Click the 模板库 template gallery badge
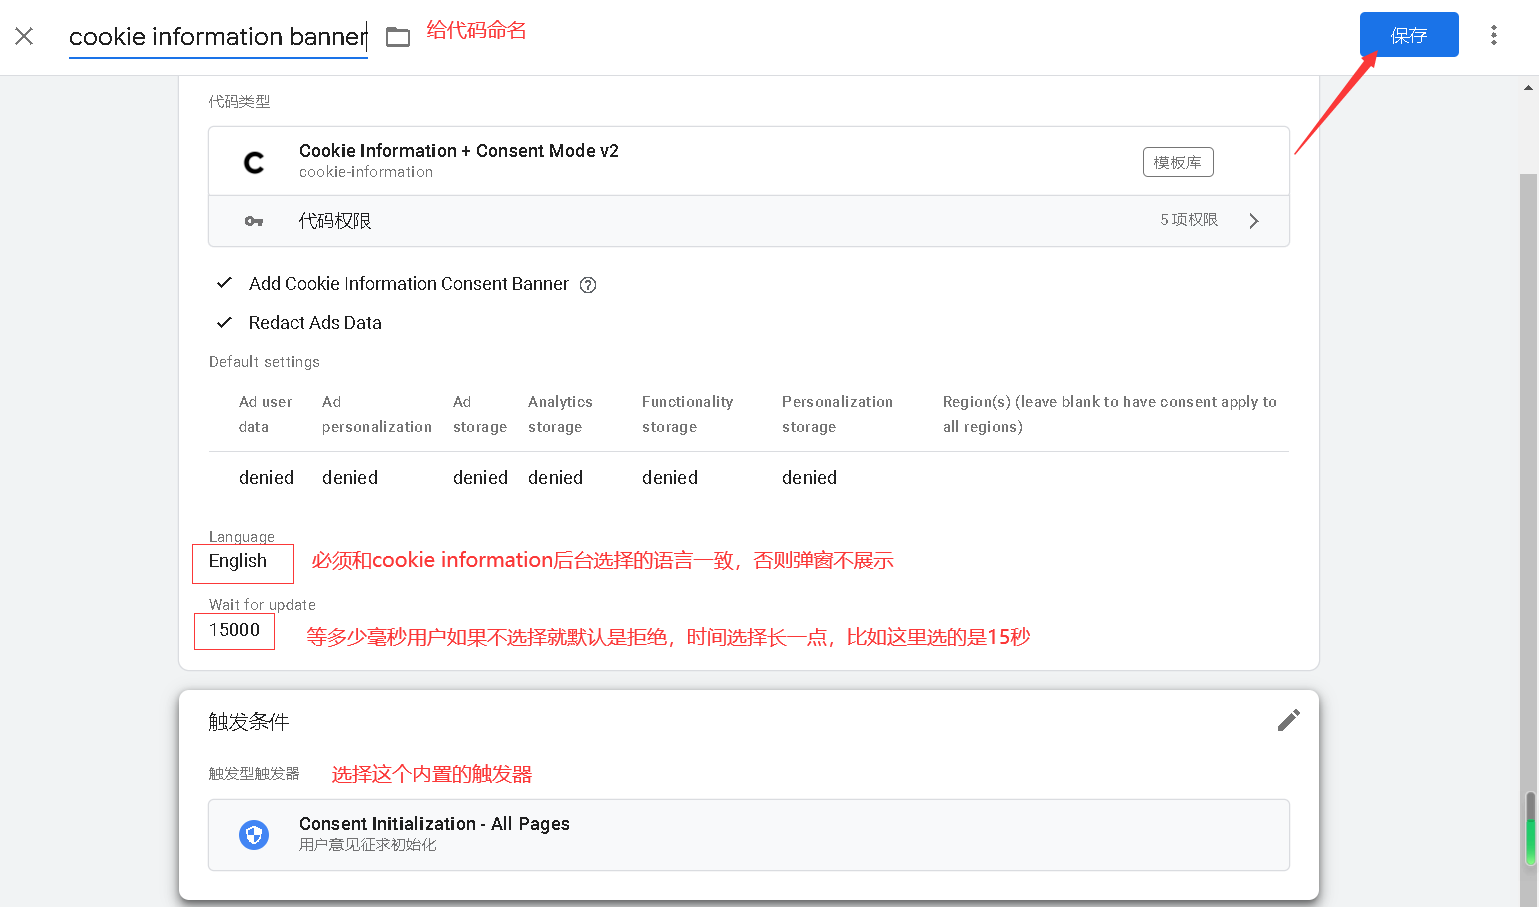The height and width of the screenshot is (907, 1539). pos(1177,162)
